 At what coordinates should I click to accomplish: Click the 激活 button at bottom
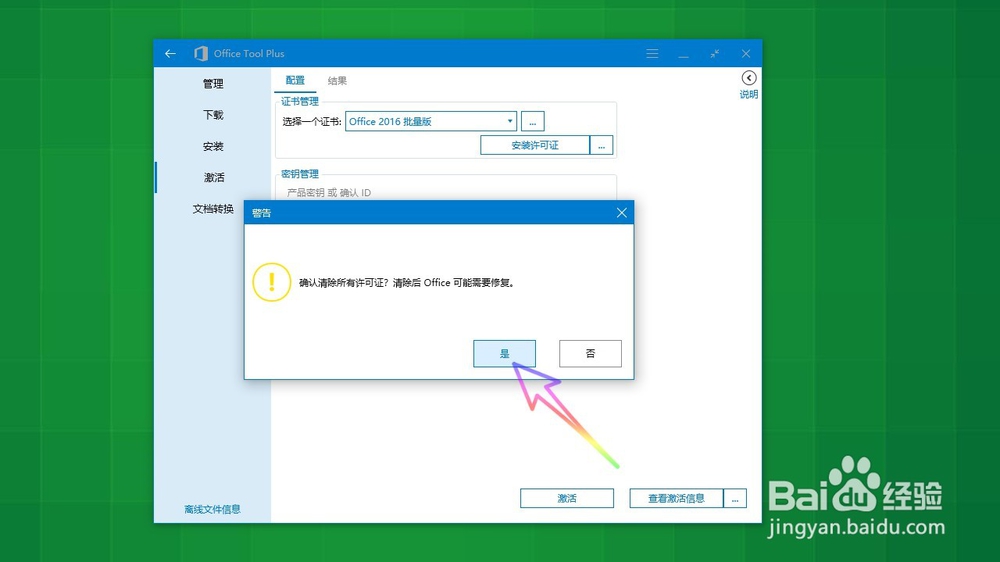567,498
